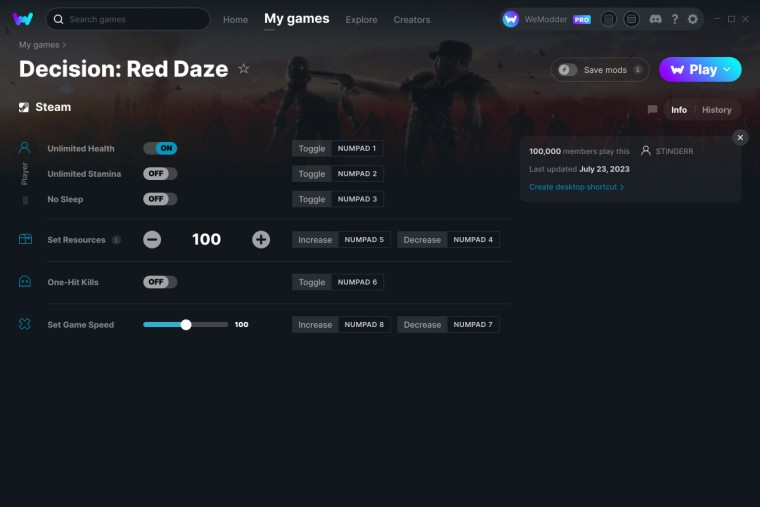760x507 pixels.
Task: Click the One-Hit Kills ghost icon
Action: pos(25,282)
